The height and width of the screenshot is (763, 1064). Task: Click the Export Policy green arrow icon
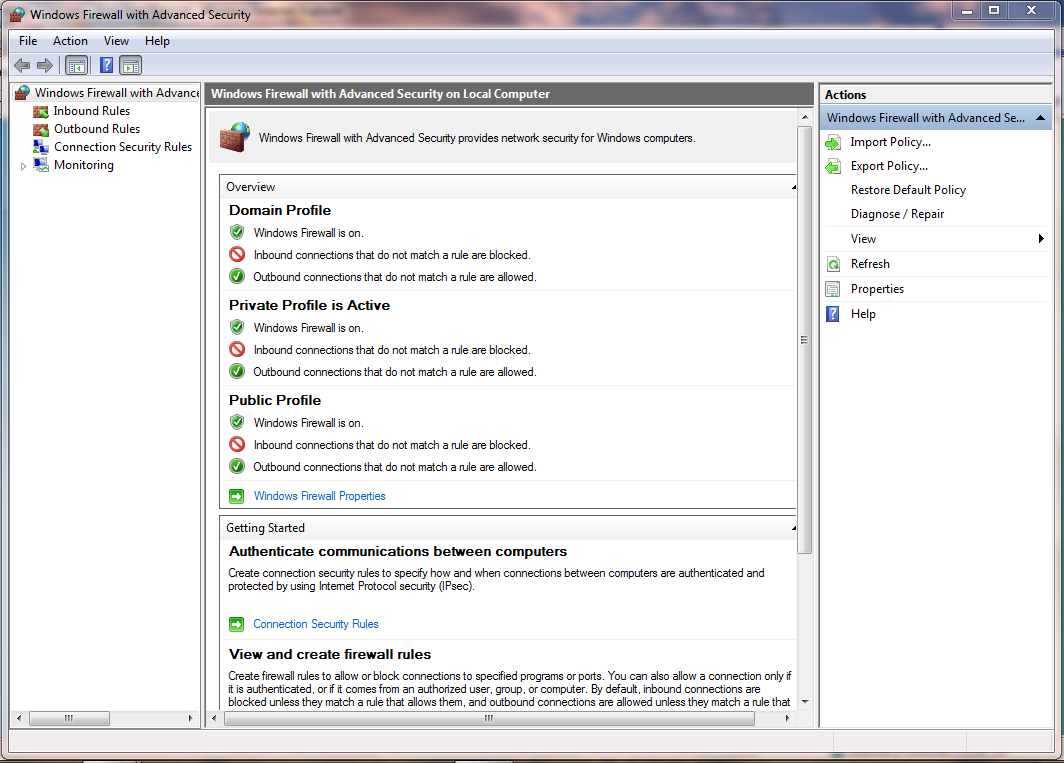(x=833, y=166)
